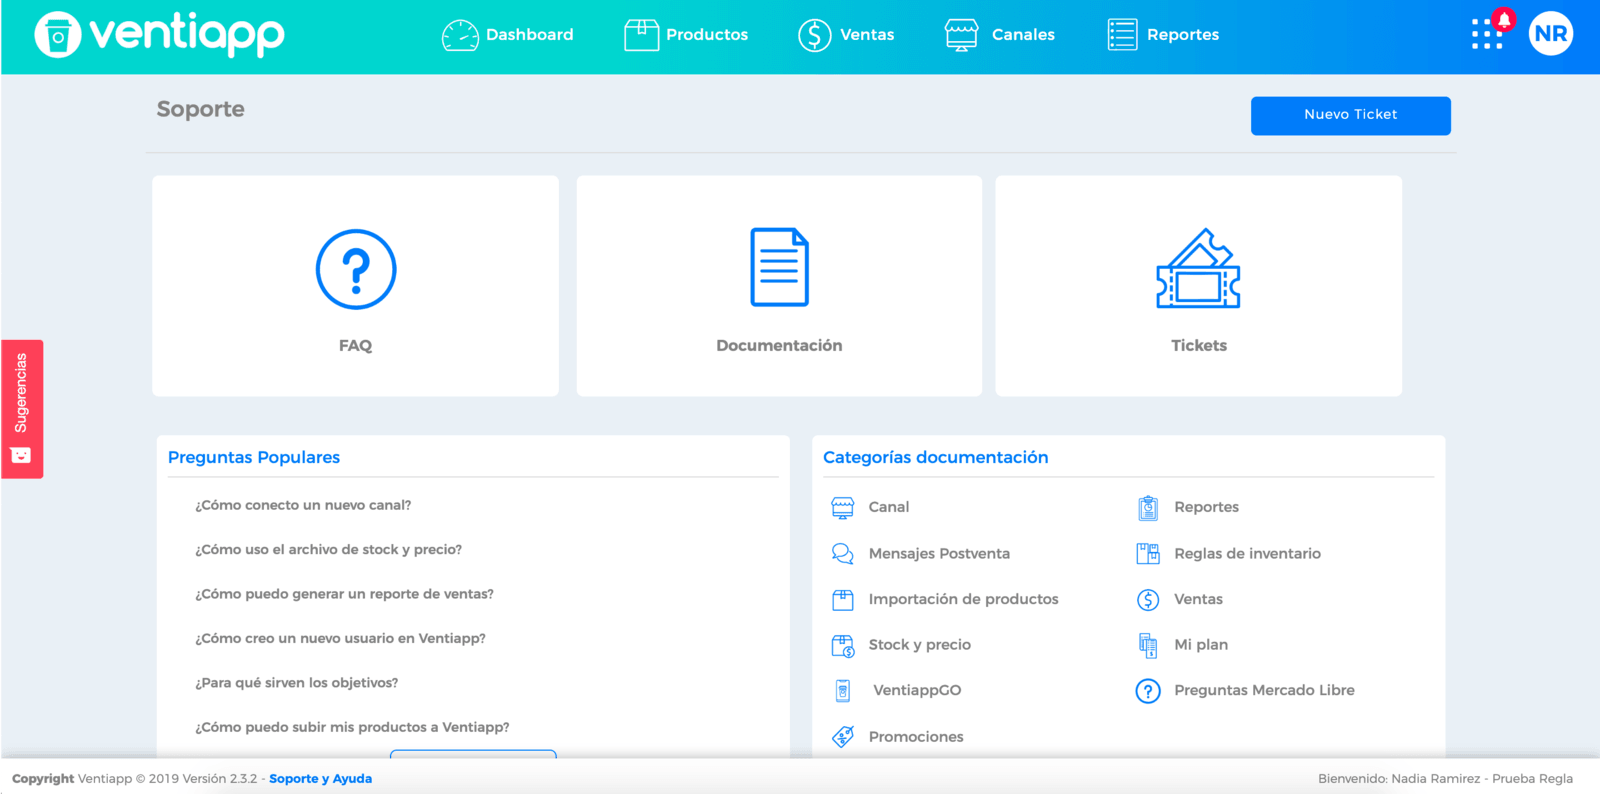Click the FAQ question mark icon

[356, 269]
